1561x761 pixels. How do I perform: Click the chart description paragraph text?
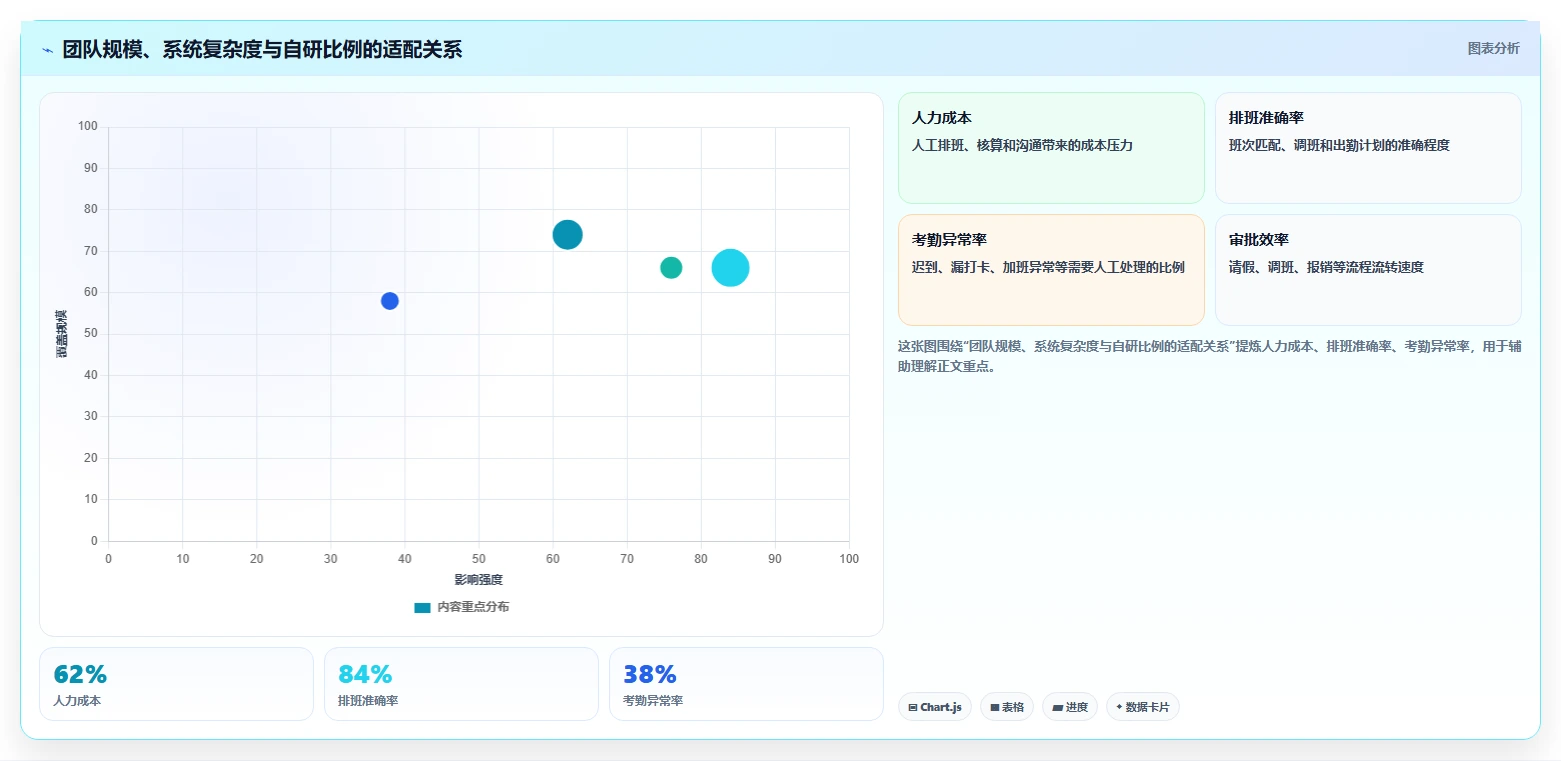(1209, 356)
